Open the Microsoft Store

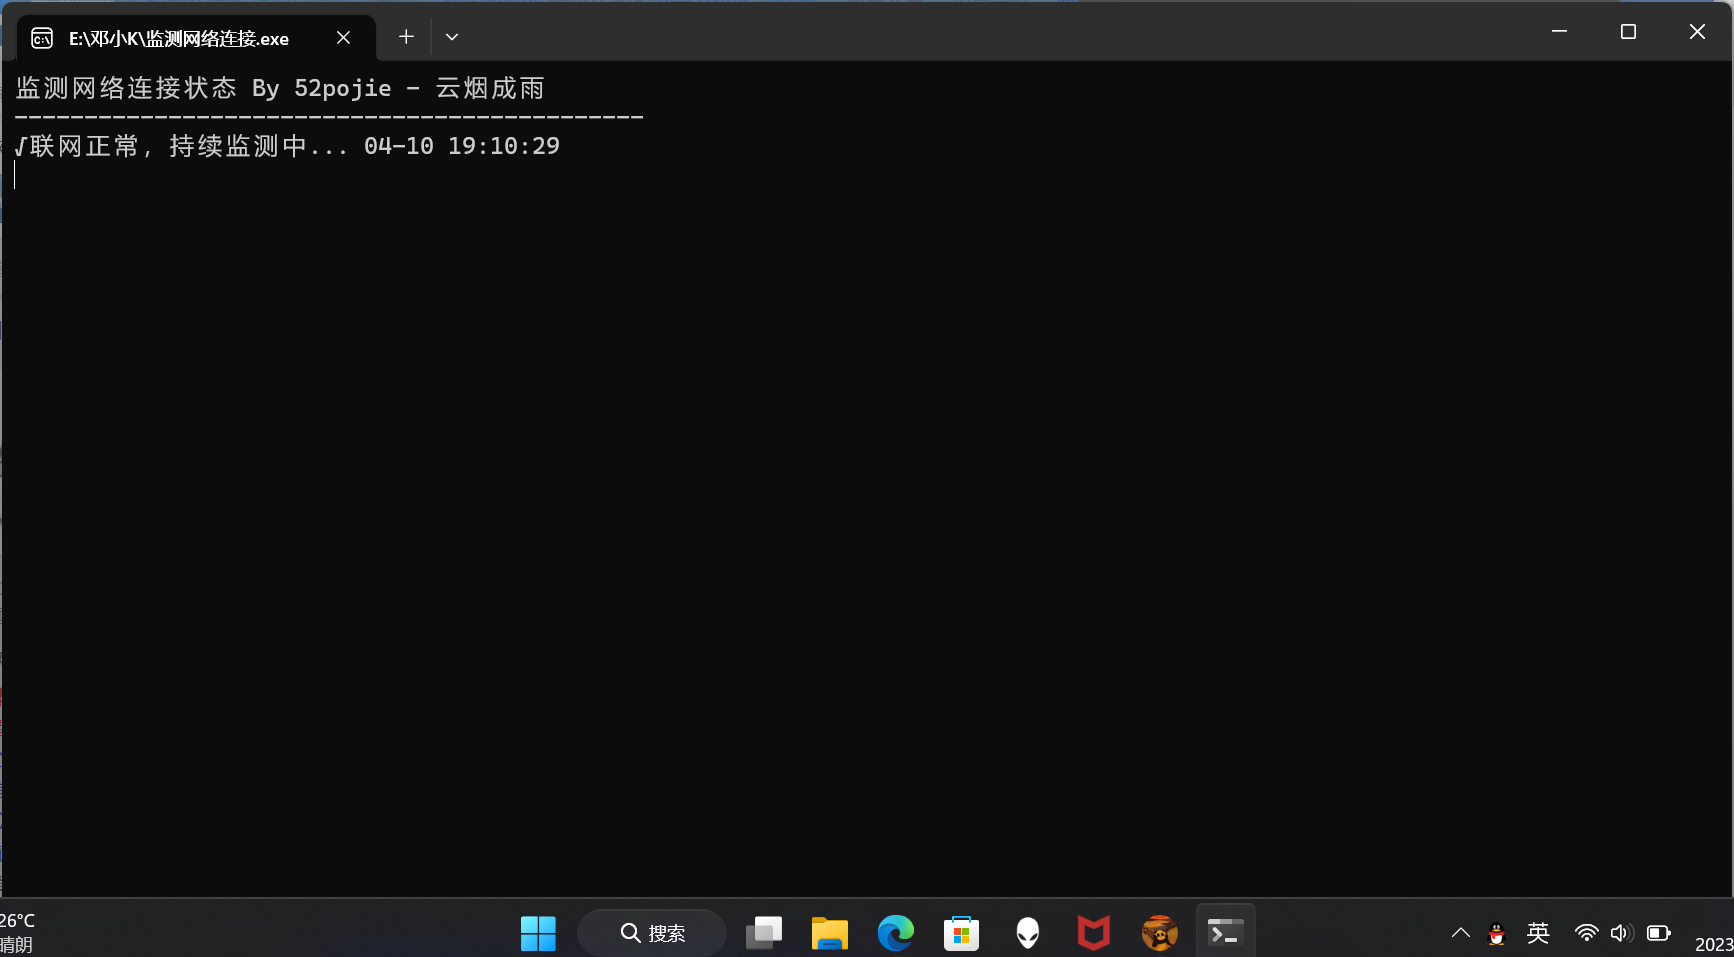coord(961,933)
